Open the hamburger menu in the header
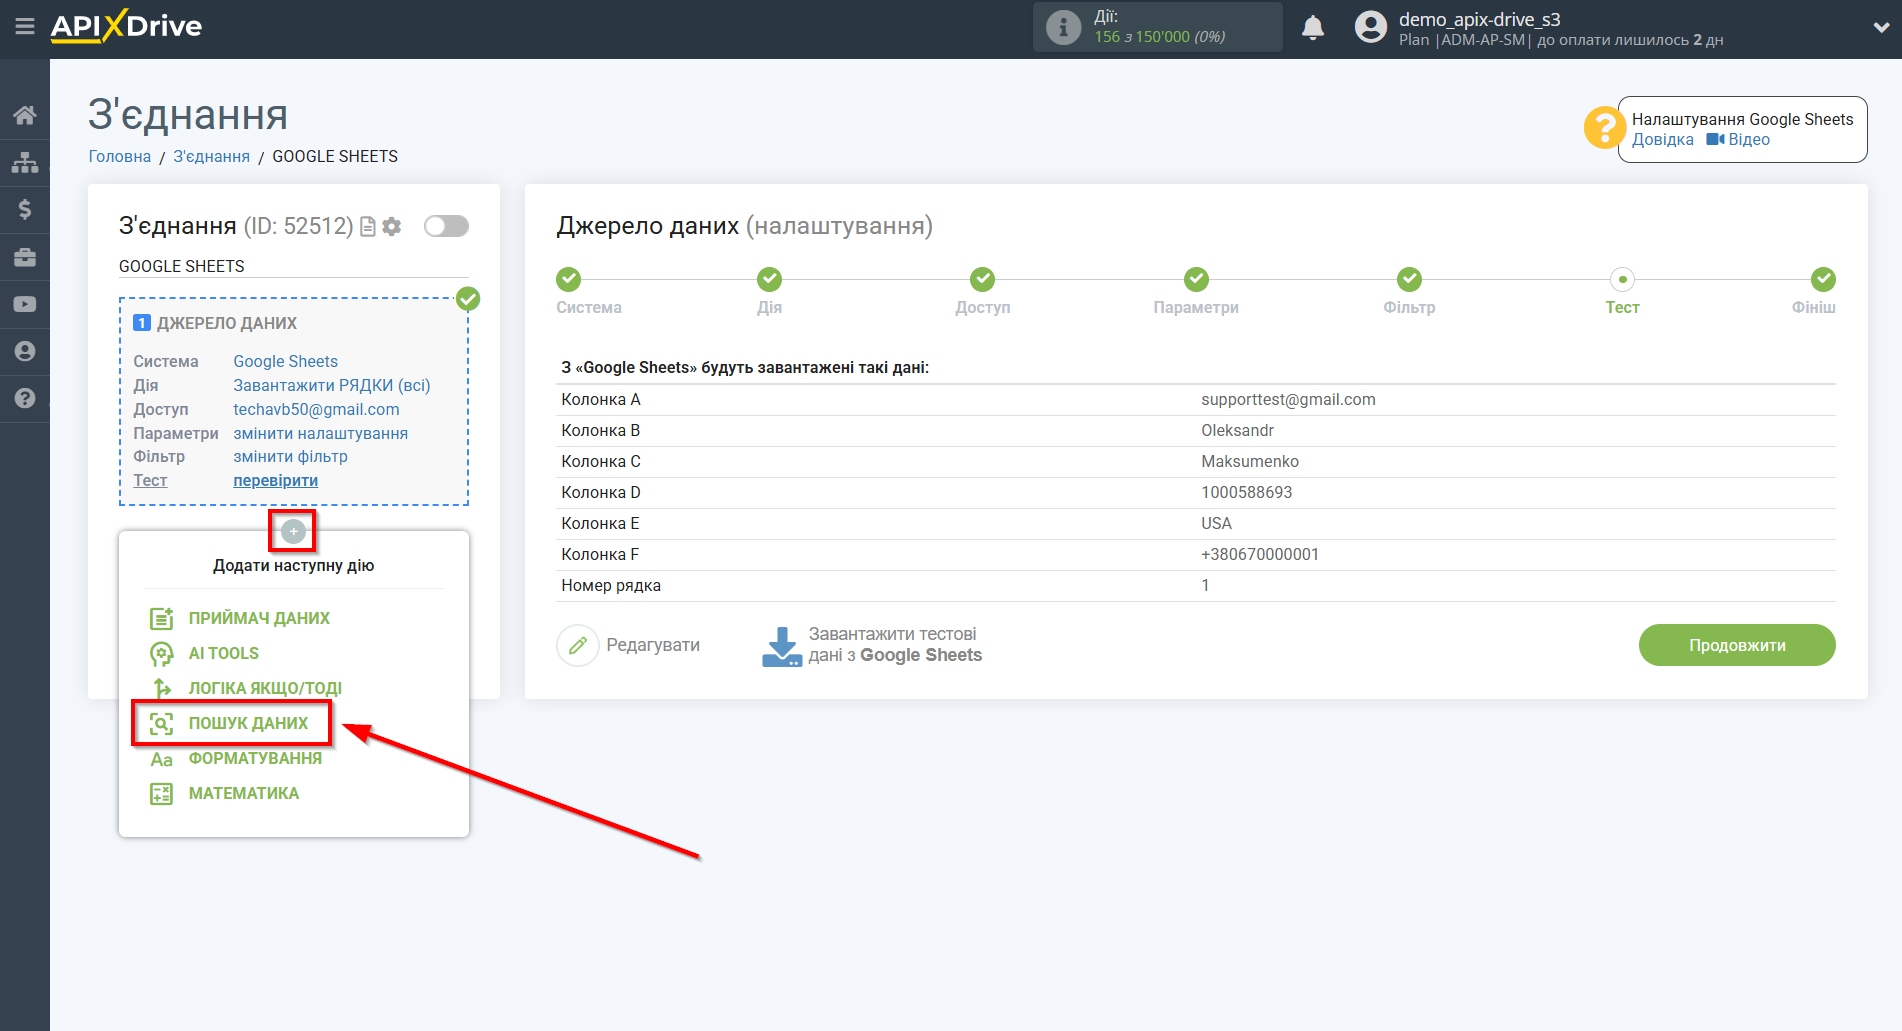Image resolution: width=1902 pixels, height=1031 pixels. pos(25,27)
